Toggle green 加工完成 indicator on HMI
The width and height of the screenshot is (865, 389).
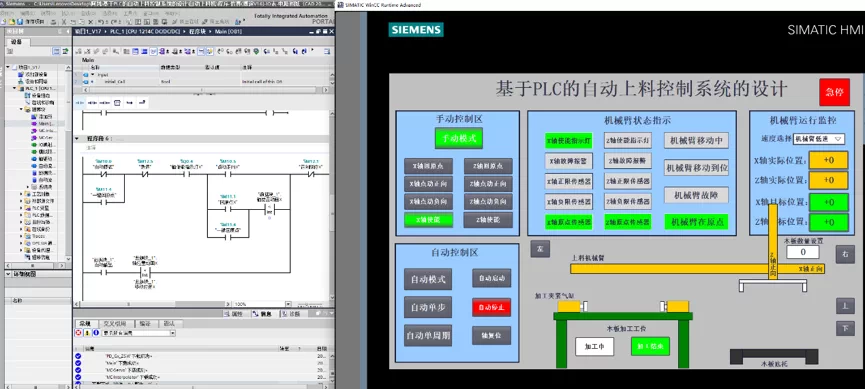click(x=650, y=347)
